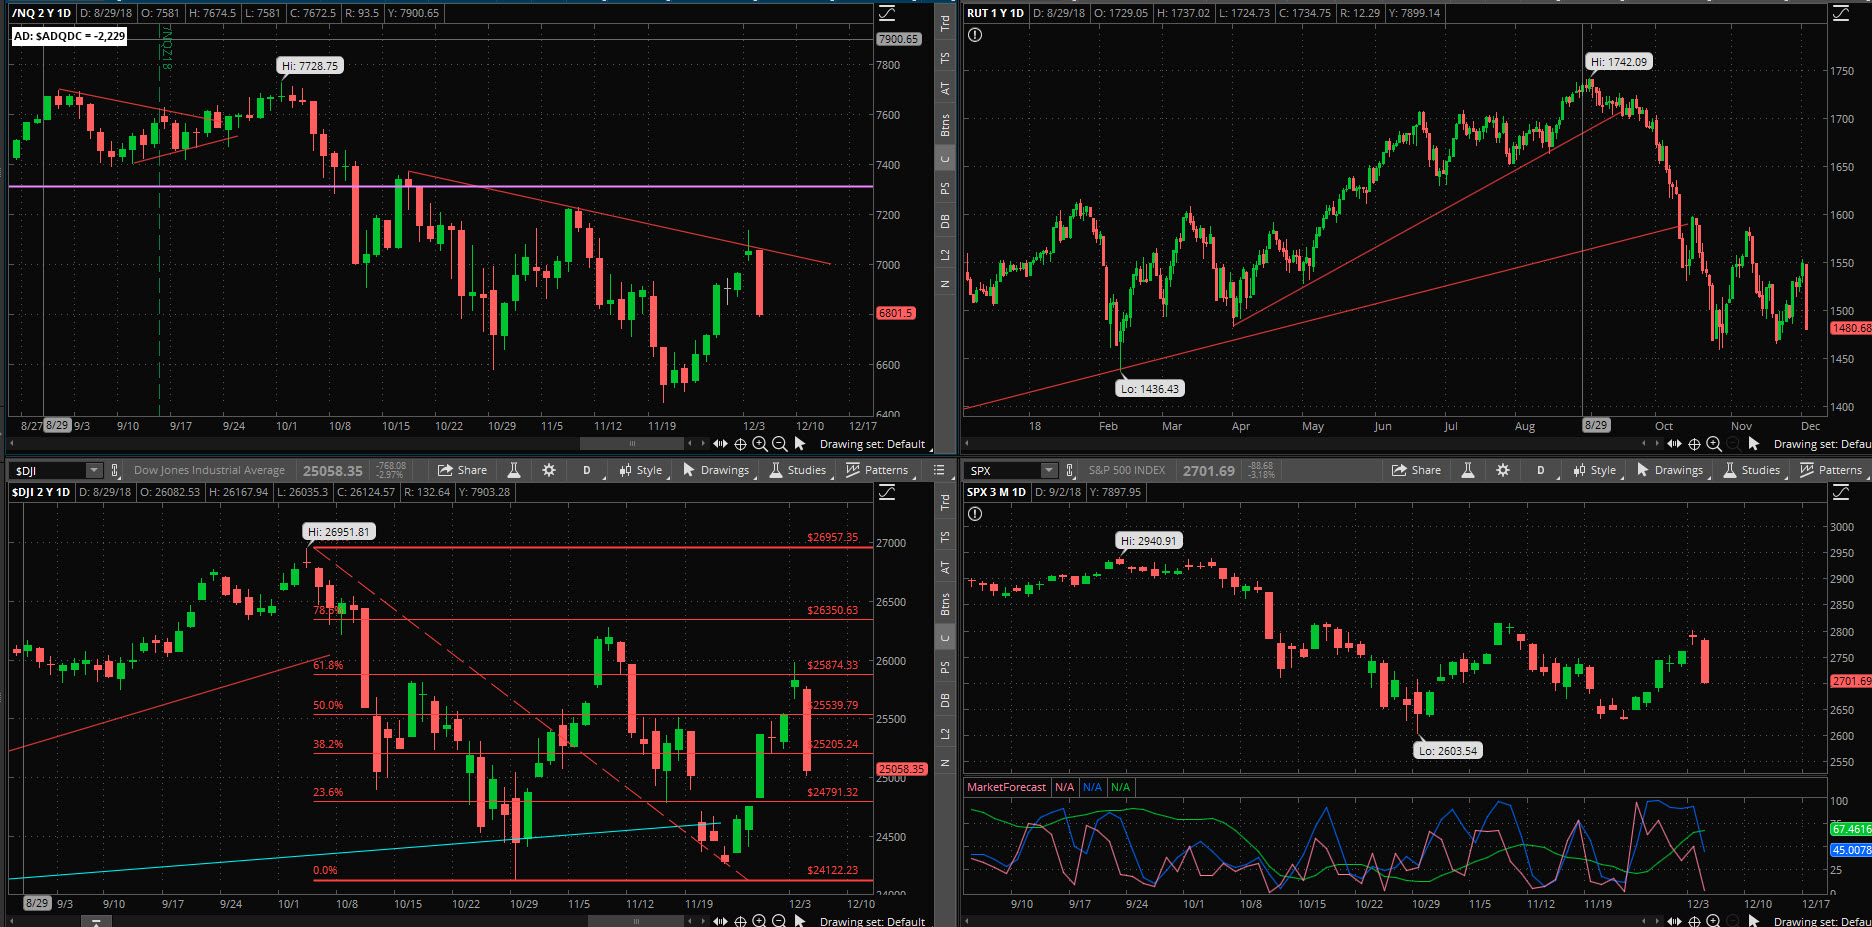Select the pointer cursor tool under the /NQ chart

coord(800,443)
